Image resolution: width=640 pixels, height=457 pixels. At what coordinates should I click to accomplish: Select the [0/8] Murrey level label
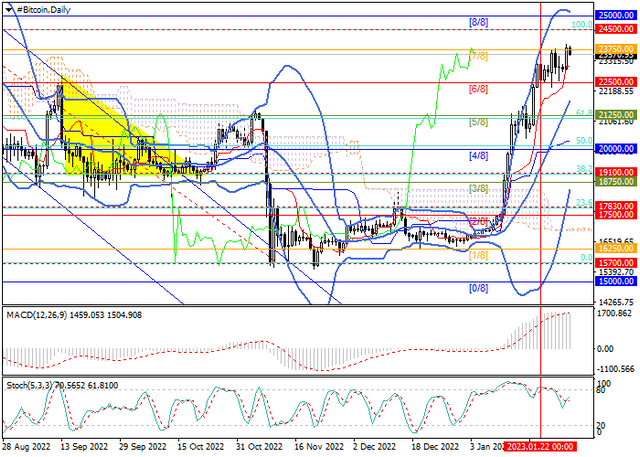pos(478,288)
